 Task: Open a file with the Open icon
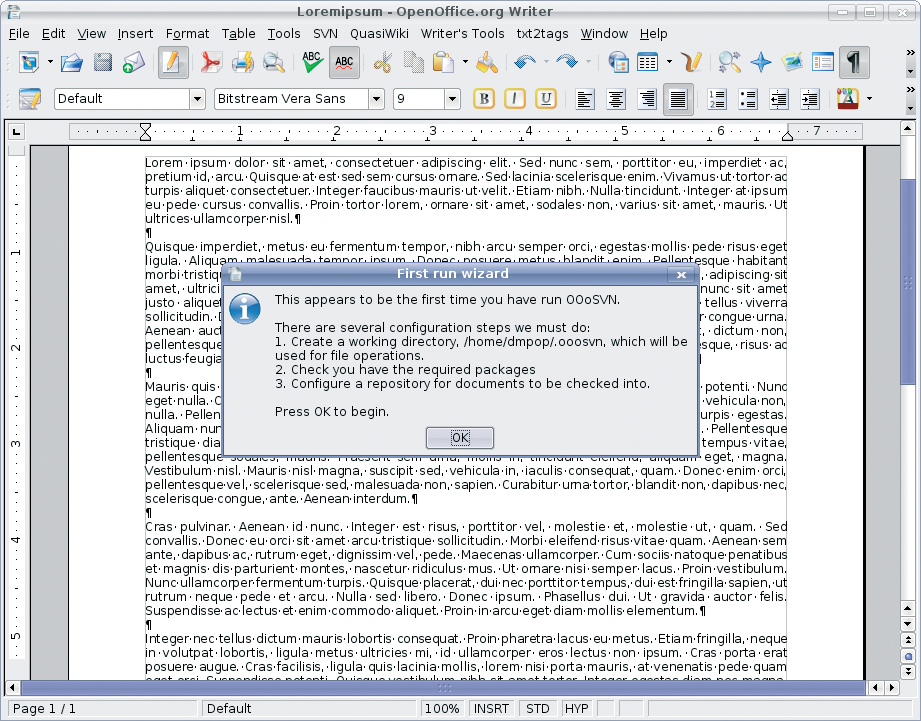point(71,62)
